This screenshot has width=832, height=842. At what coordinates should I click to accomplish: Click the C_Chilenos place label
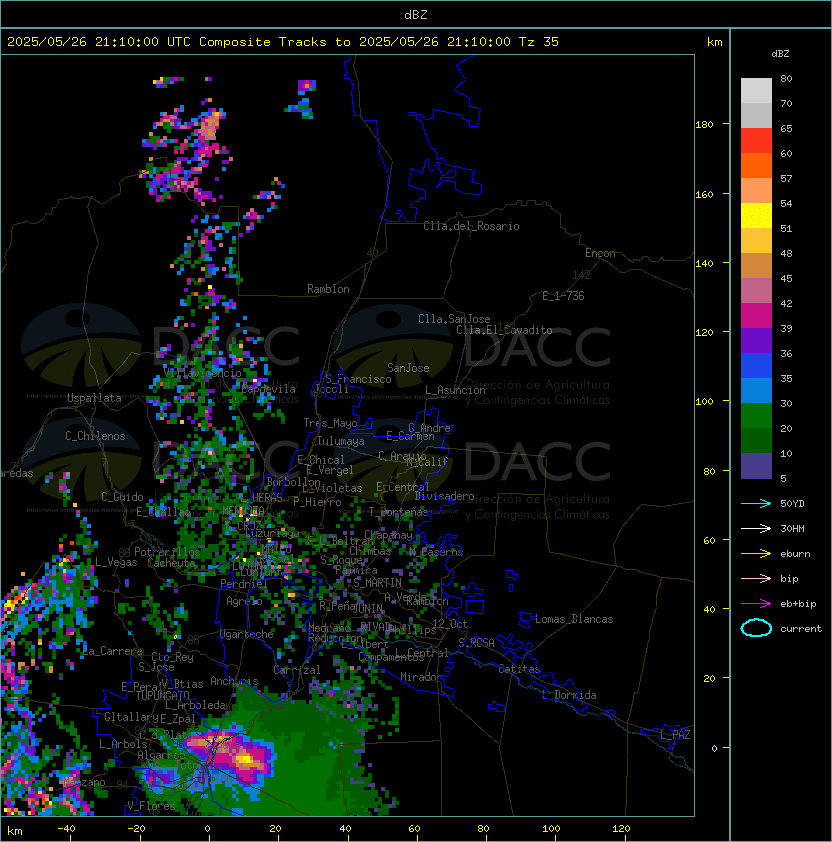(95, 436)
